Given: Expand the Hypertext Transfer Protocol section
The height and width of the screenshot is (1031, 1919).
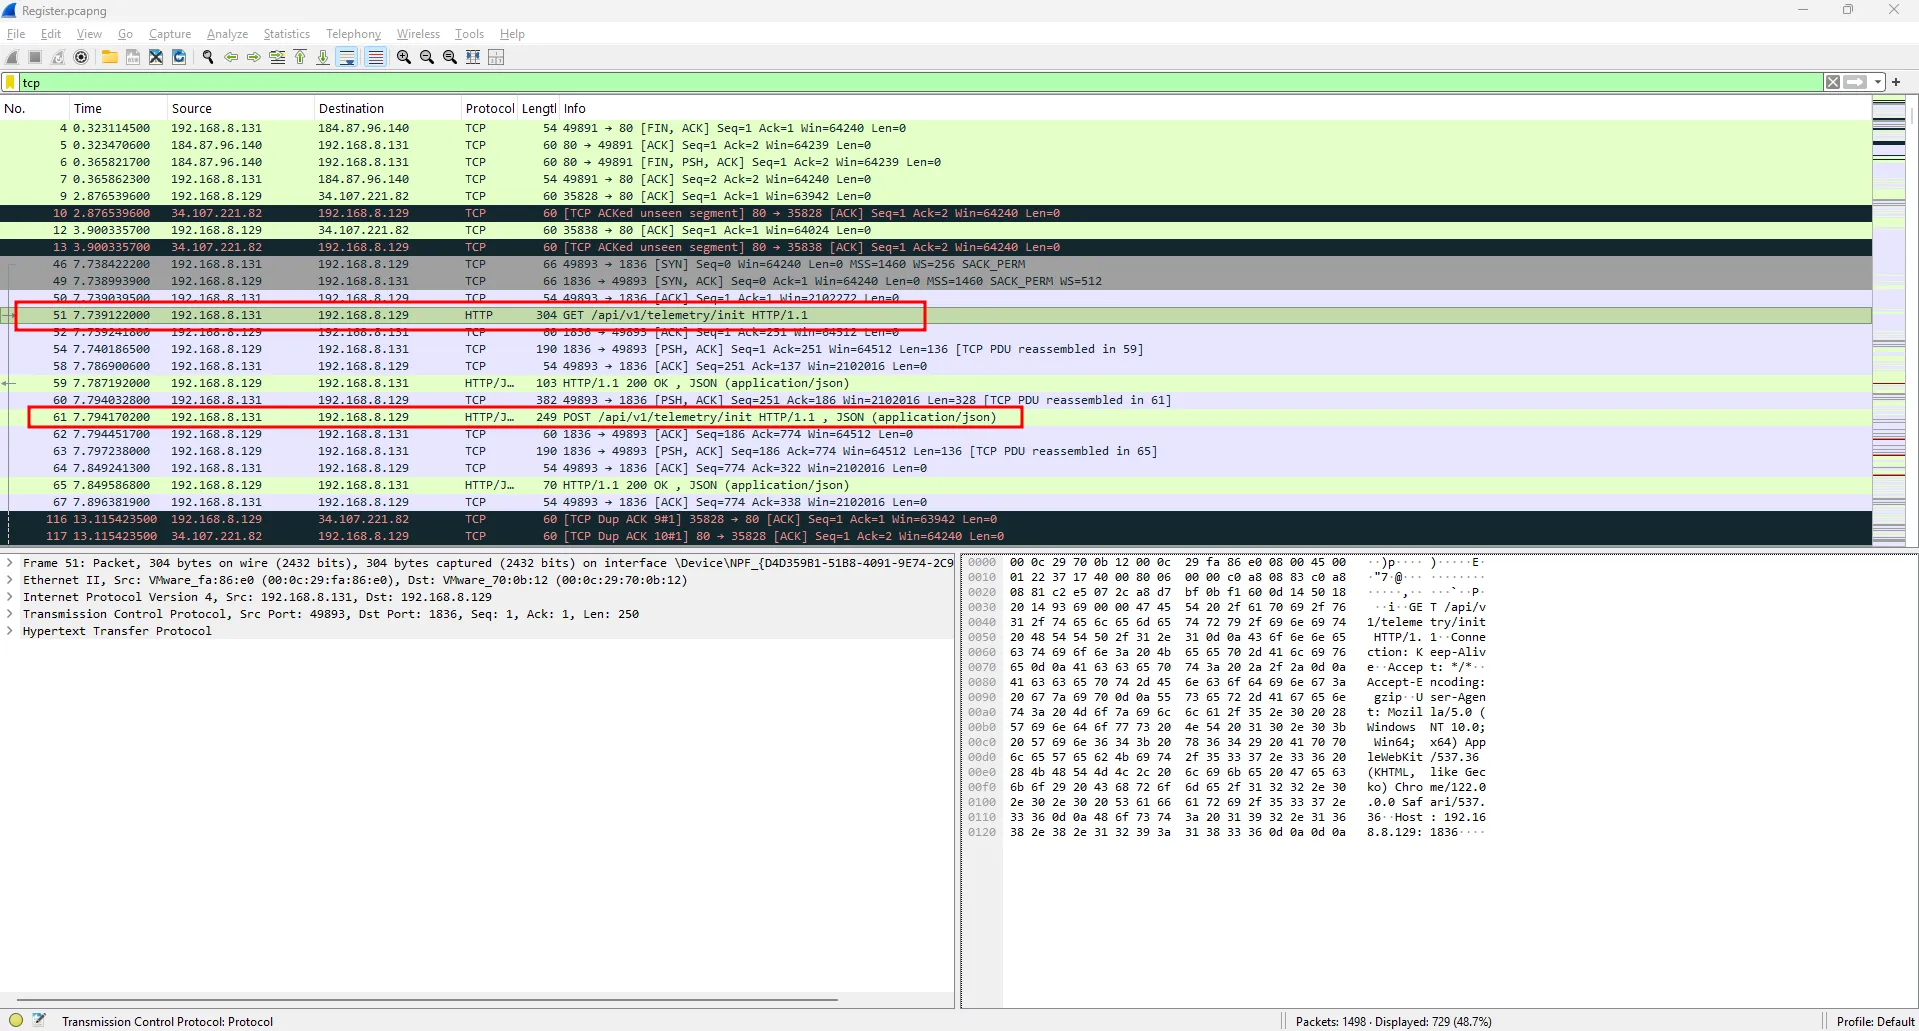Looking at the screenshot, I should pyautogui.click(x=10, y=631).
